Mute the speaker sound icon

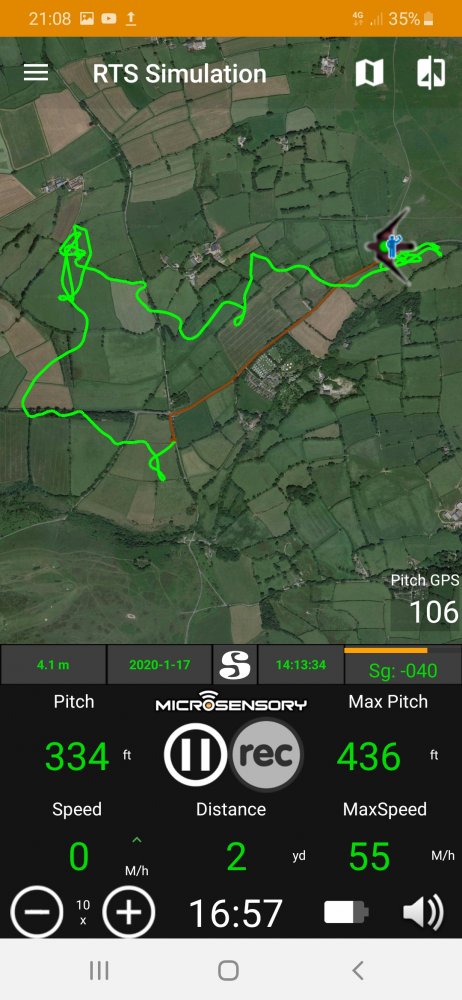coord(423,912)
